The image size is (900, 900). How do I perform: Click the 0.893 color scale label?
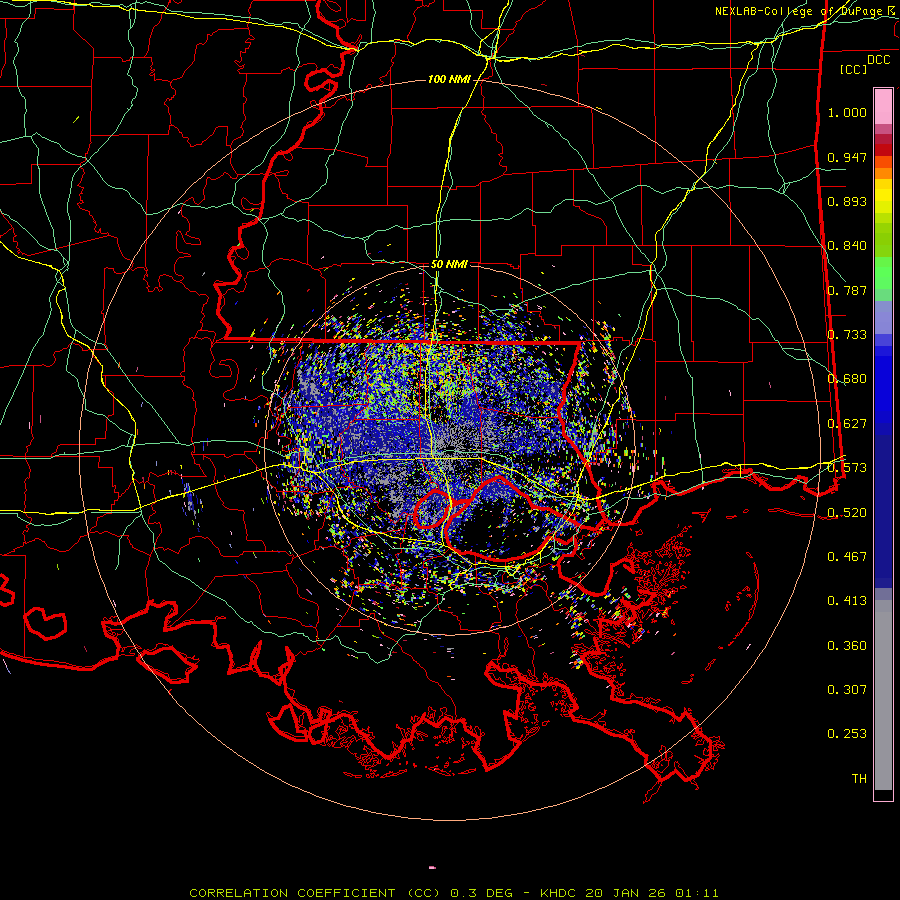tap(847, 201)
